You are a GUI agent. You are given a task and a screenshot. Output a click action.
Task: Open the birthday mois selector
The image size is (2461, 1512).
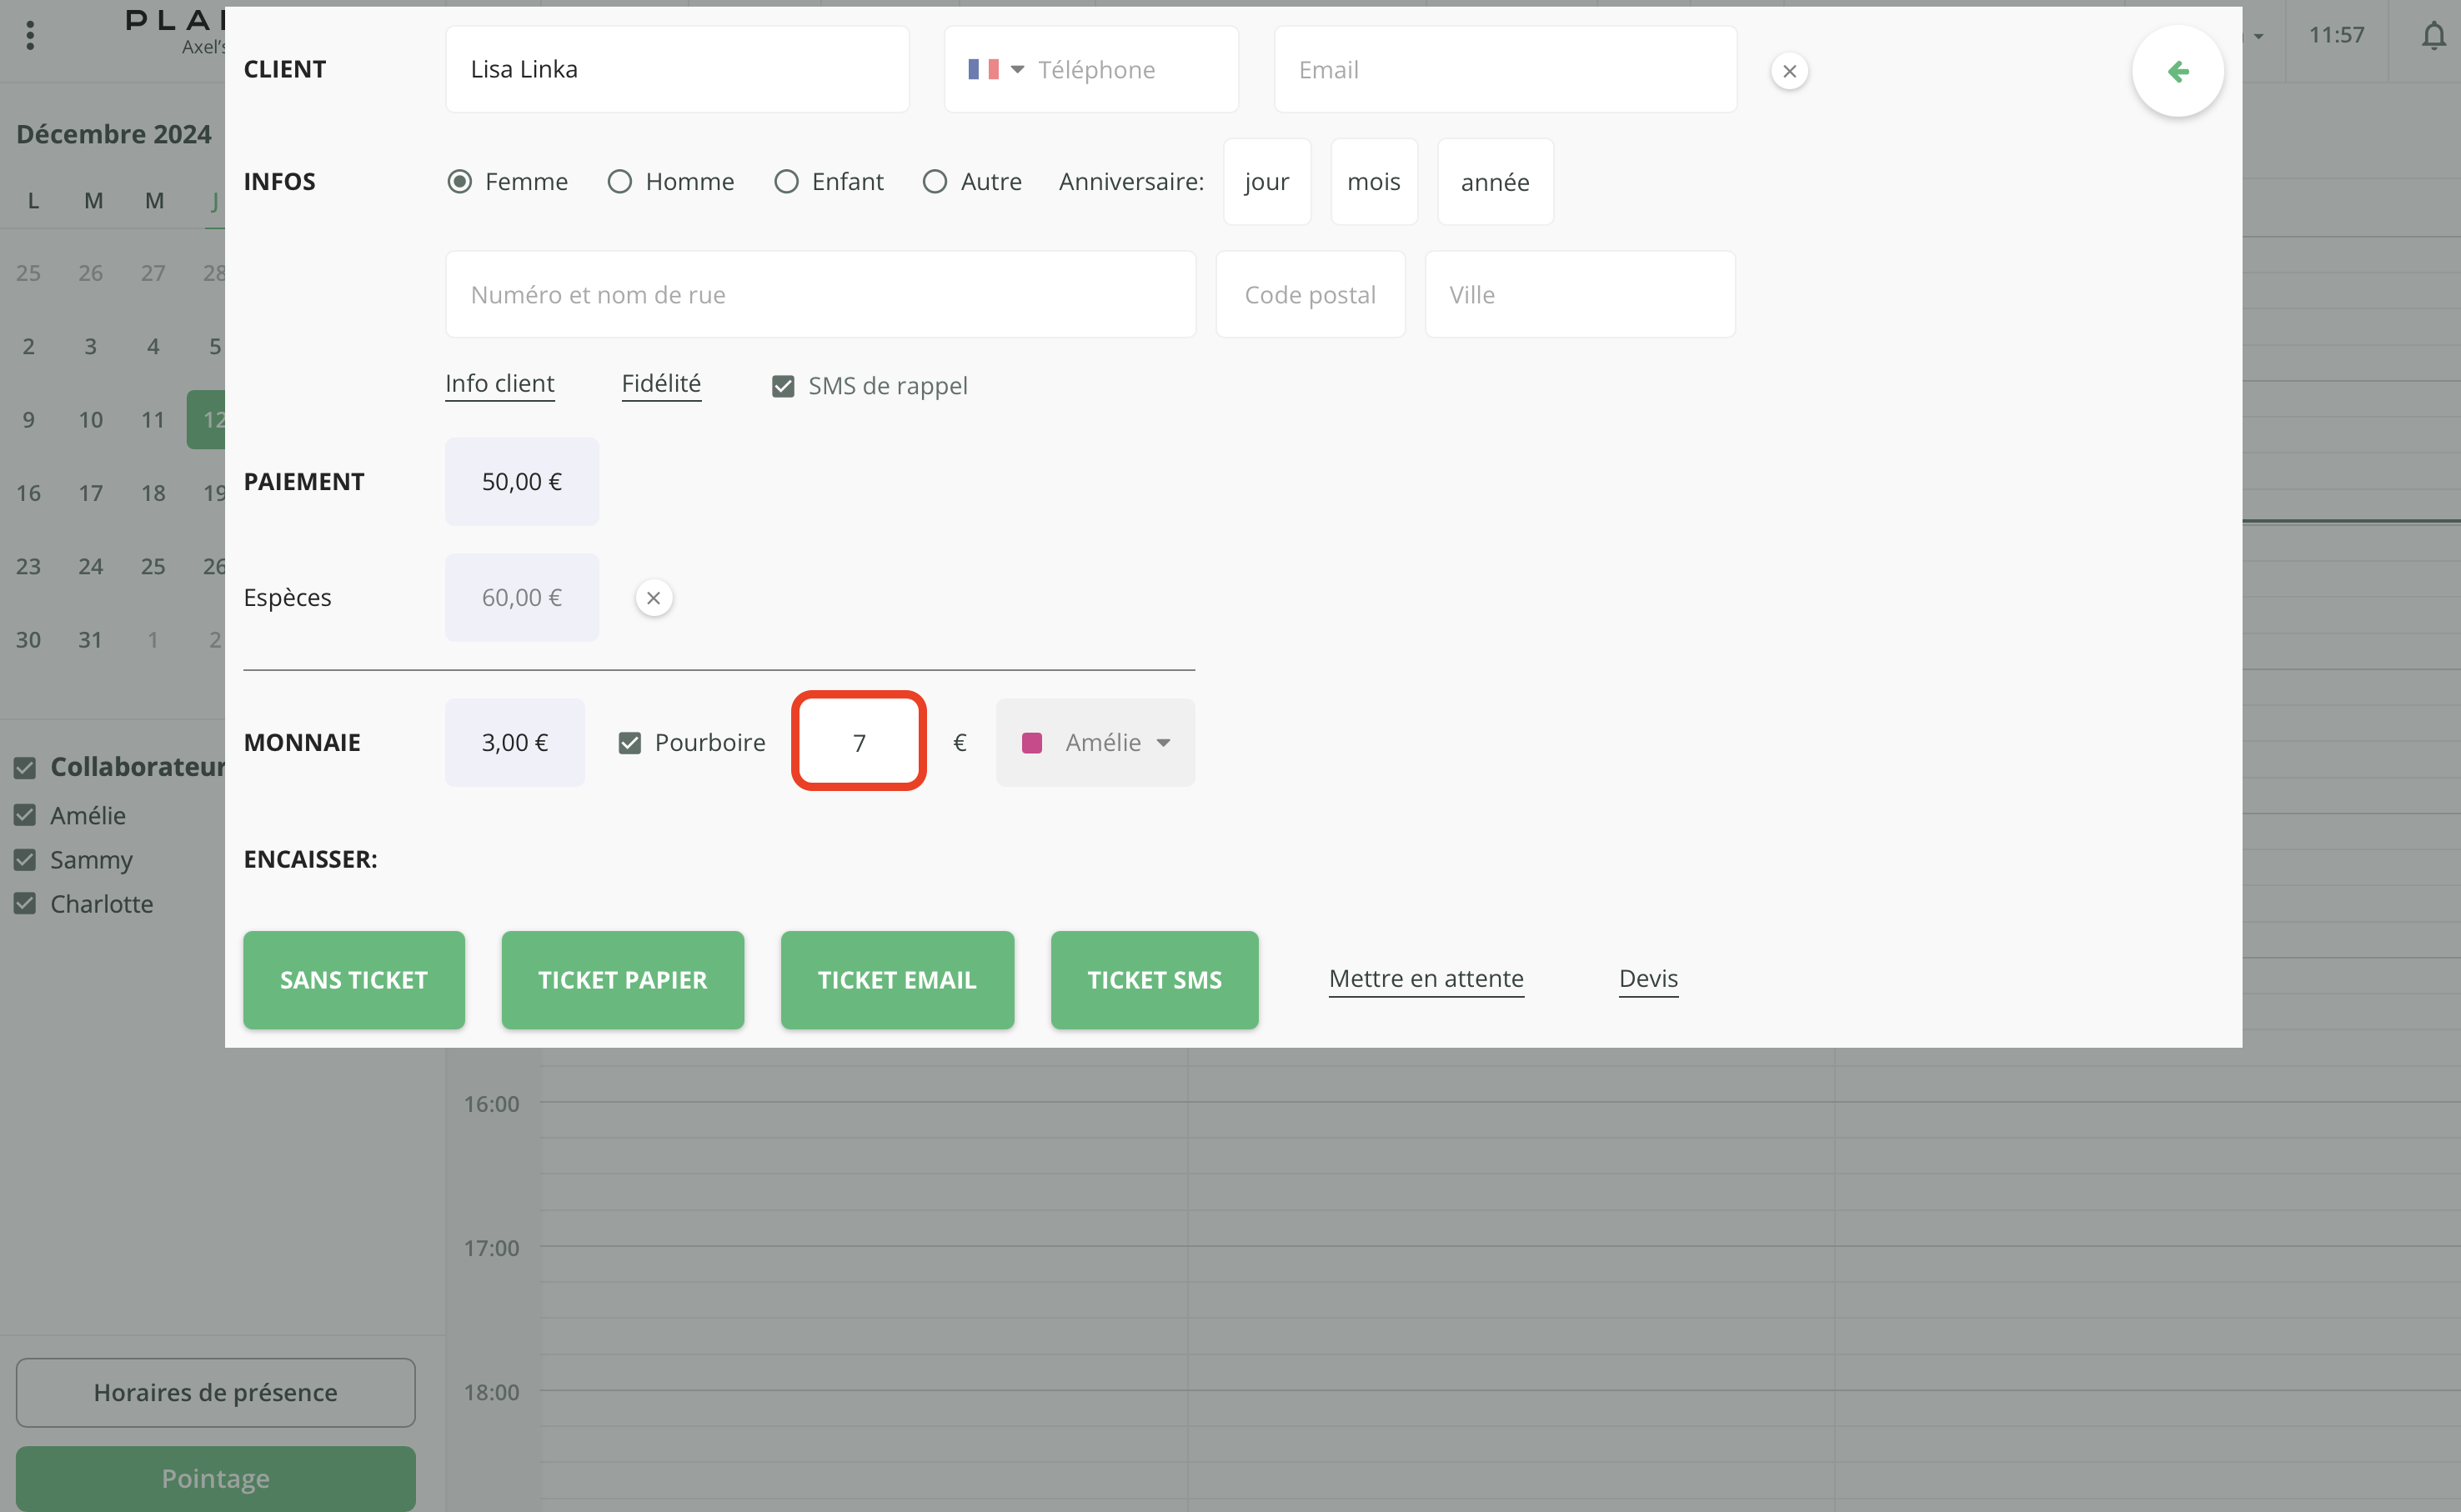[1373, 182]
